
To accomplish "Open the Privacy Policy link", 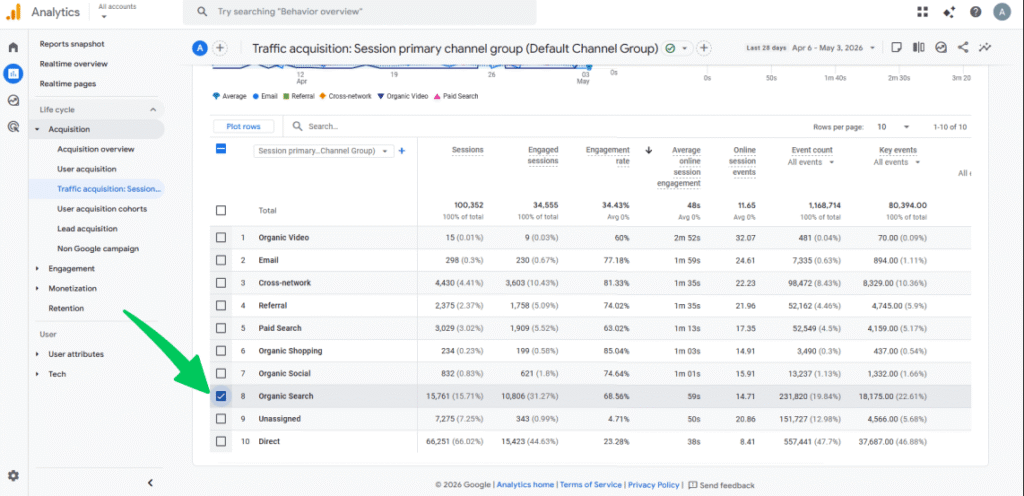I will pos(653,485).
